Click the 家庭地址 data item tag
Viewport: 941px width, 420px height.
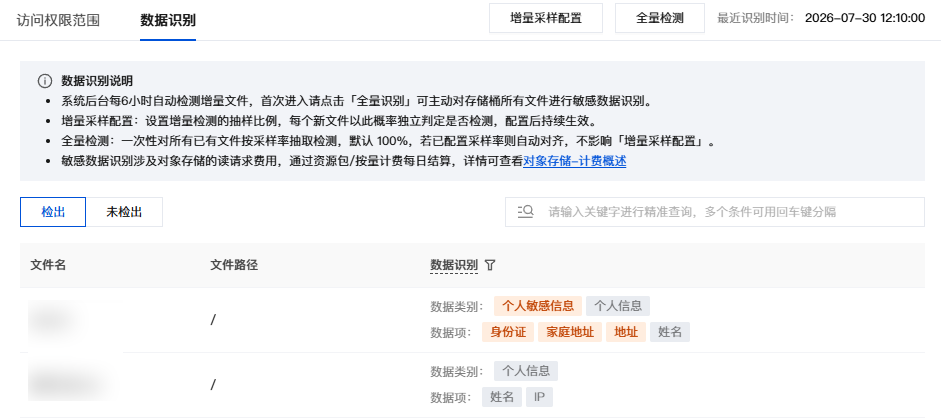[570, 332]
